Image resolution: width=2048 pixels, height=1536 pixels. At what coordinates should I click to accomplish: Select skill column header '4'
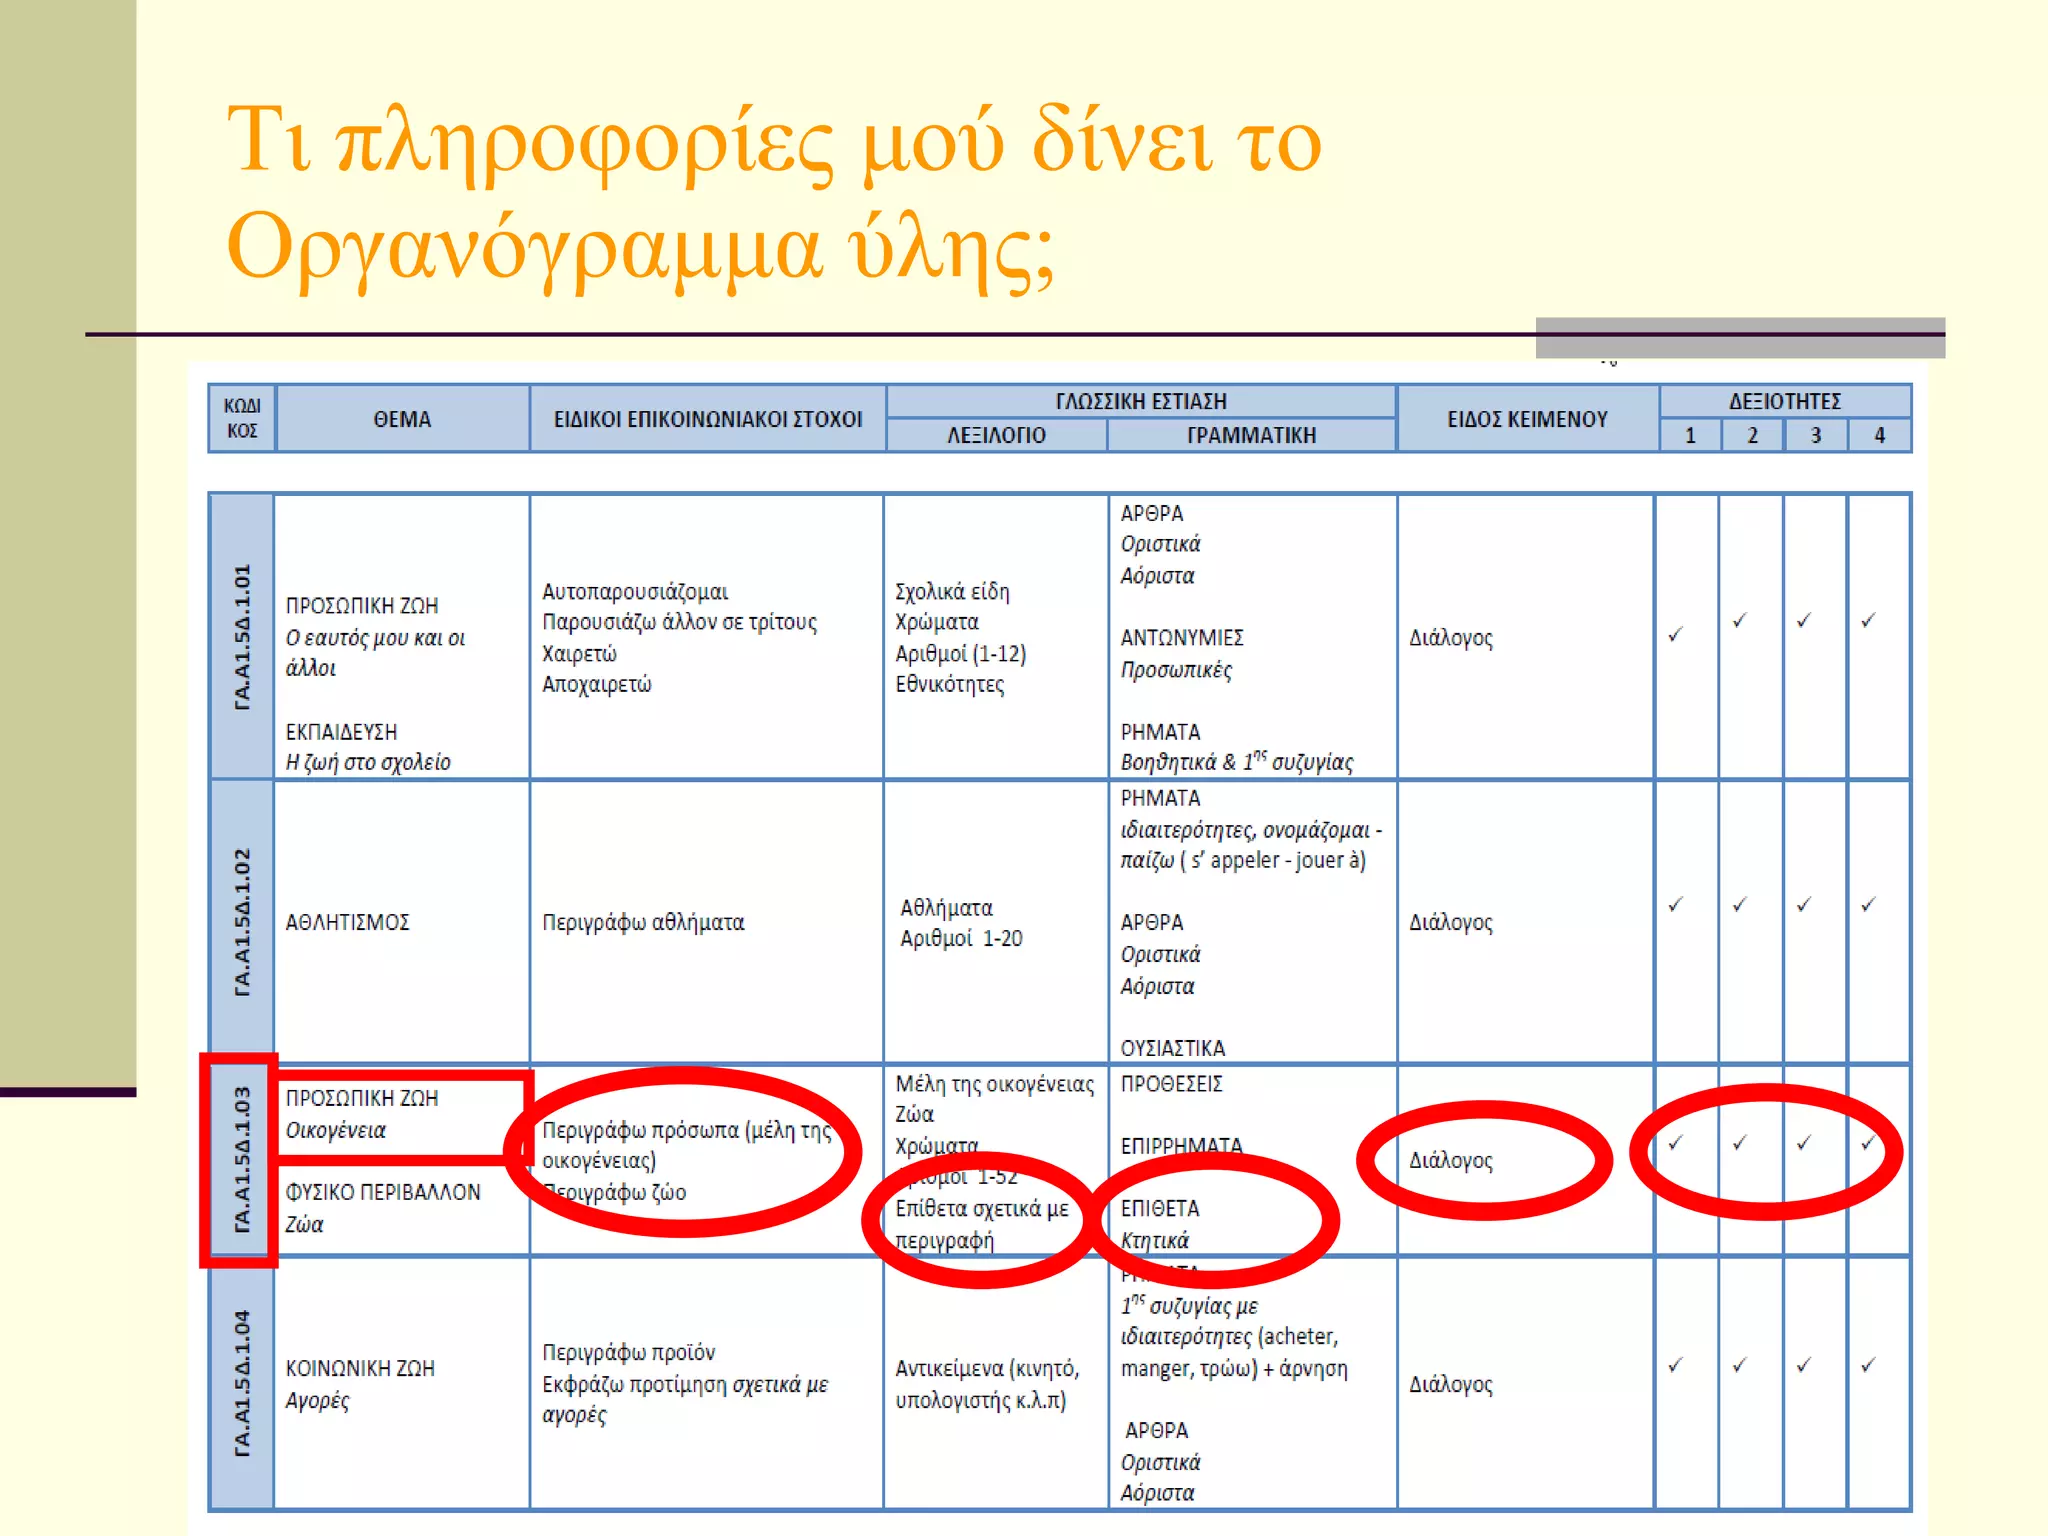tap(1879, 435)
